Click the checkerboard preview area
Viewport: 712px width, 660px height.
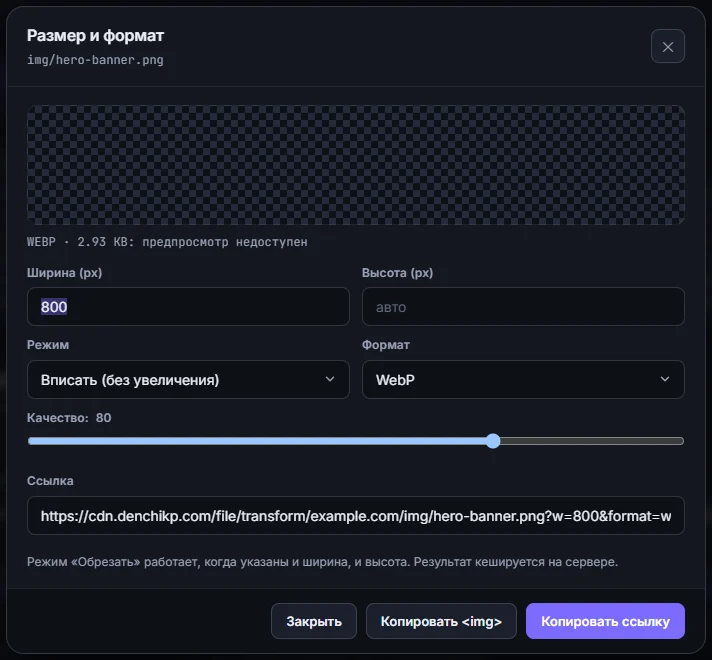click(356, 165)
